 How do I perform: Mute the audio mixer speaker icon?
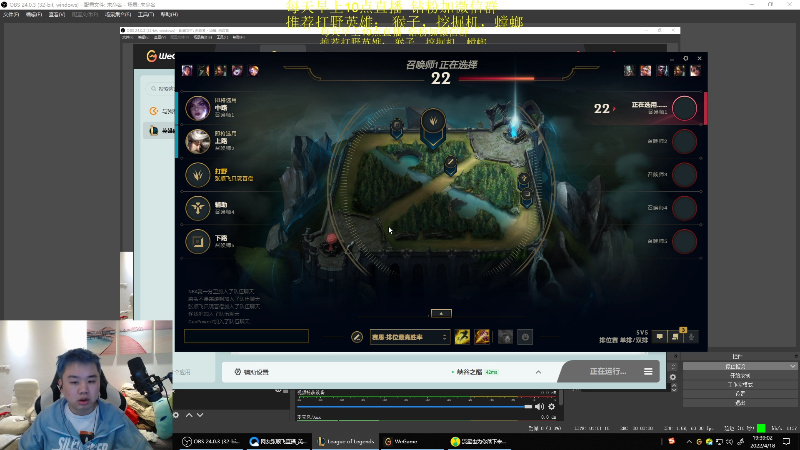point(540,407)
